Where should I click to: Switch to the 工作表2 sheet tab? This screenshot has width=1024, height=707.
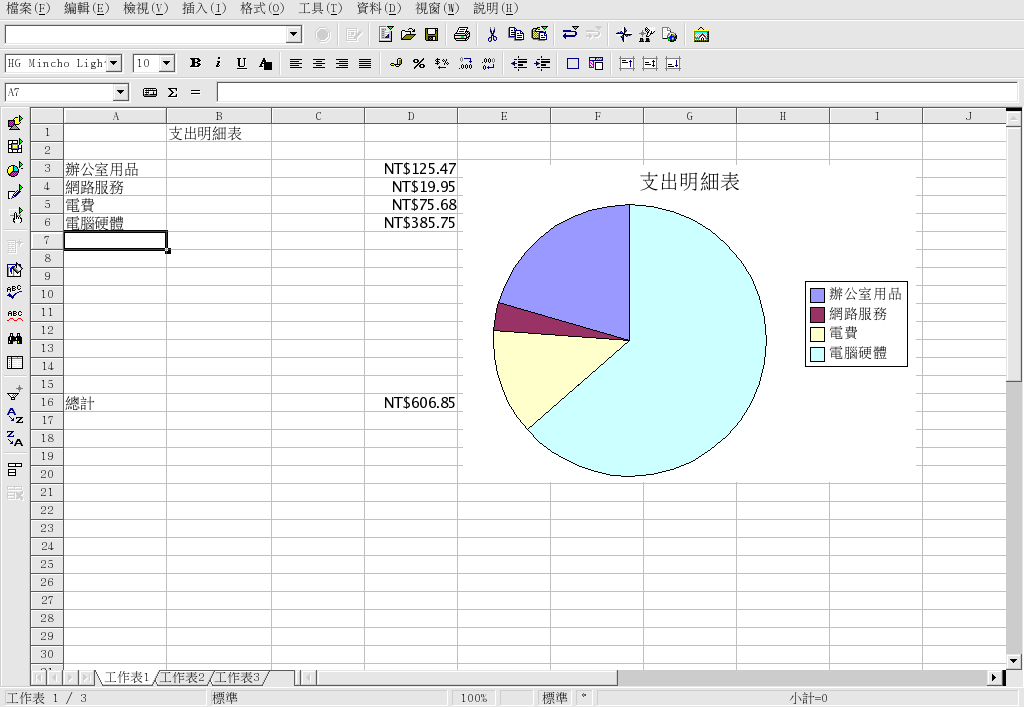click(182, 678)
